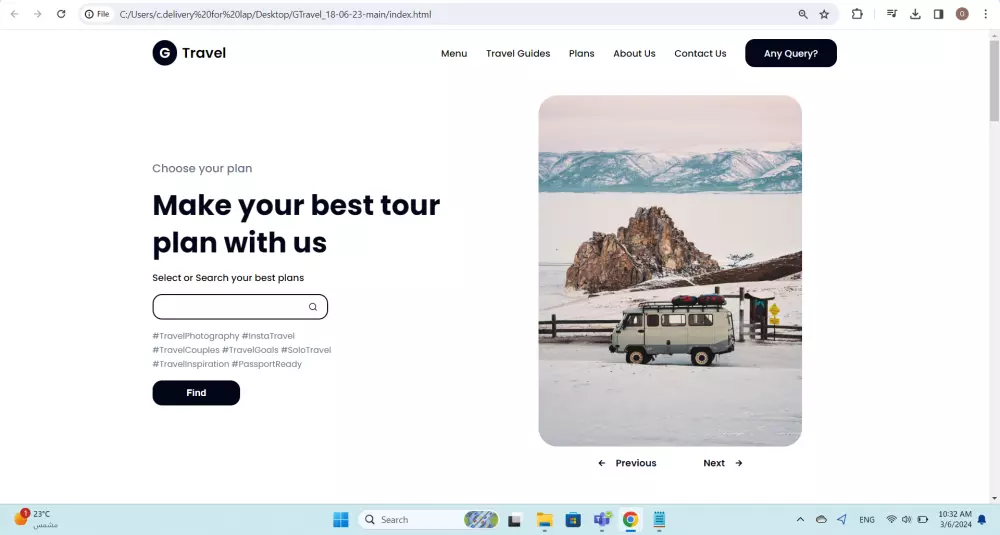Click the #TravelInspiration hashtag
The image size is (1000, 535).
[x=191, y=363]
